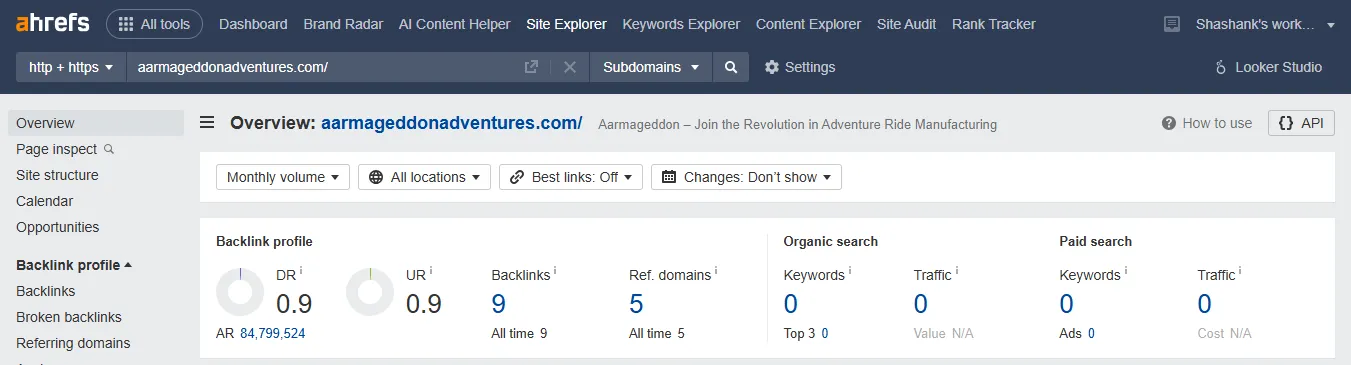Open URL in new tab icon

point(532,67)
